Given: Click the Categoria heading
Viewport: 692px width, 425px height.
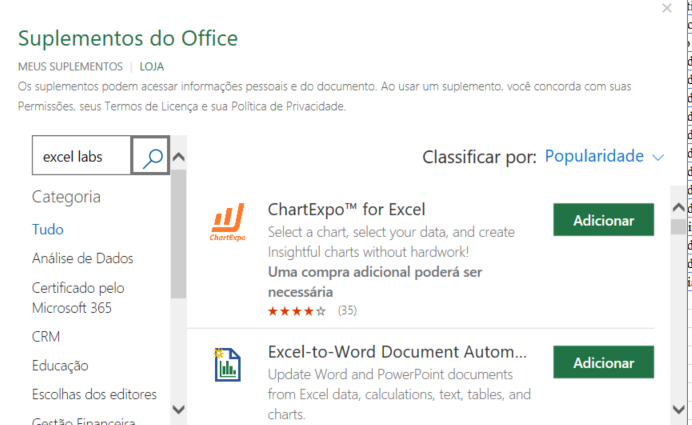Looking at the screenshot, I should (66, 197).
